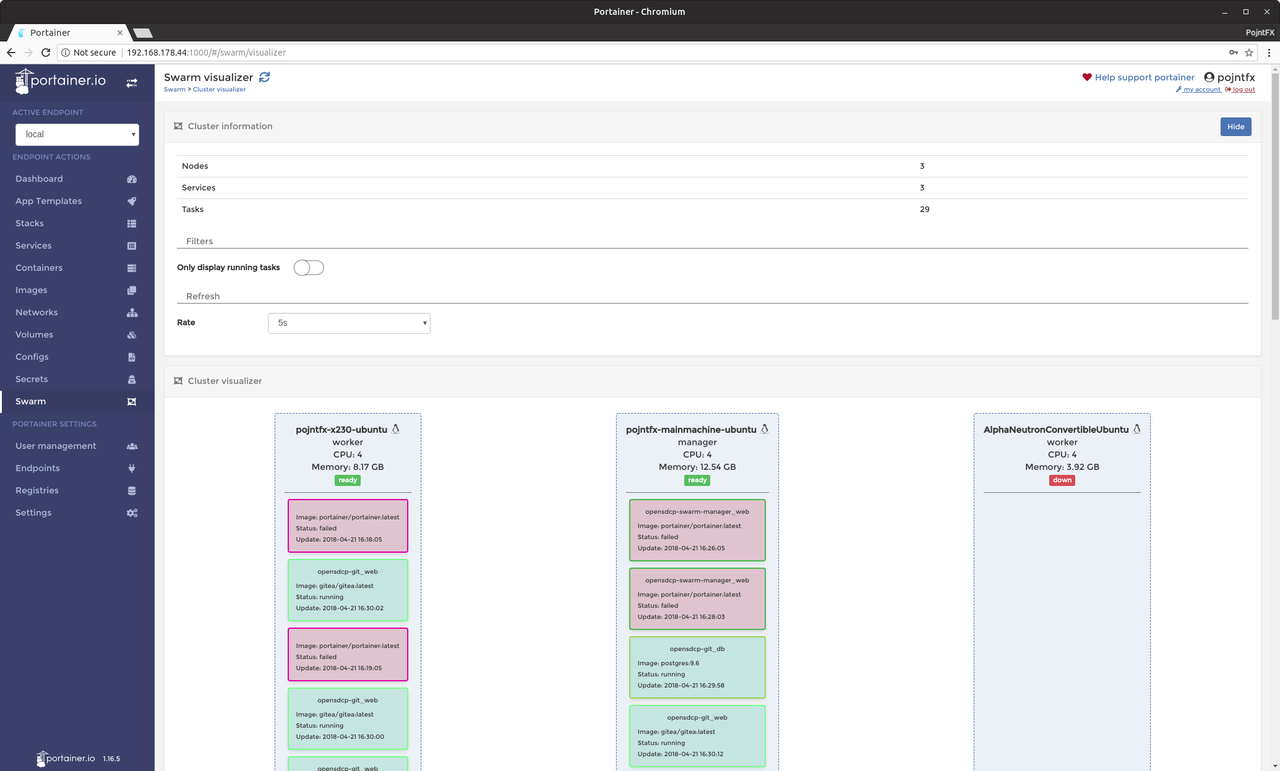
Task: Open the active endpoint local dropdown
Action: coord(77,134)
